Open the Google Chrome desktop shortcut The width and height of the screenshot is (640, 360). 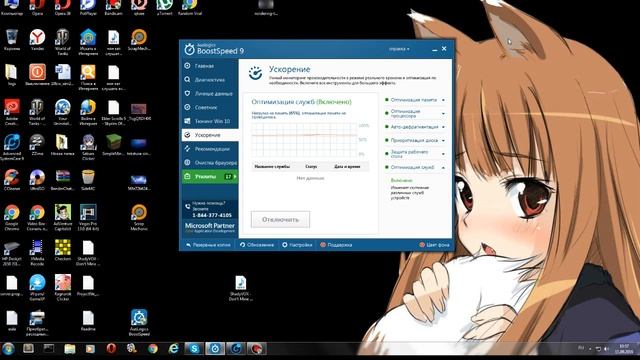pyautogui.click(x=11, y=218)
